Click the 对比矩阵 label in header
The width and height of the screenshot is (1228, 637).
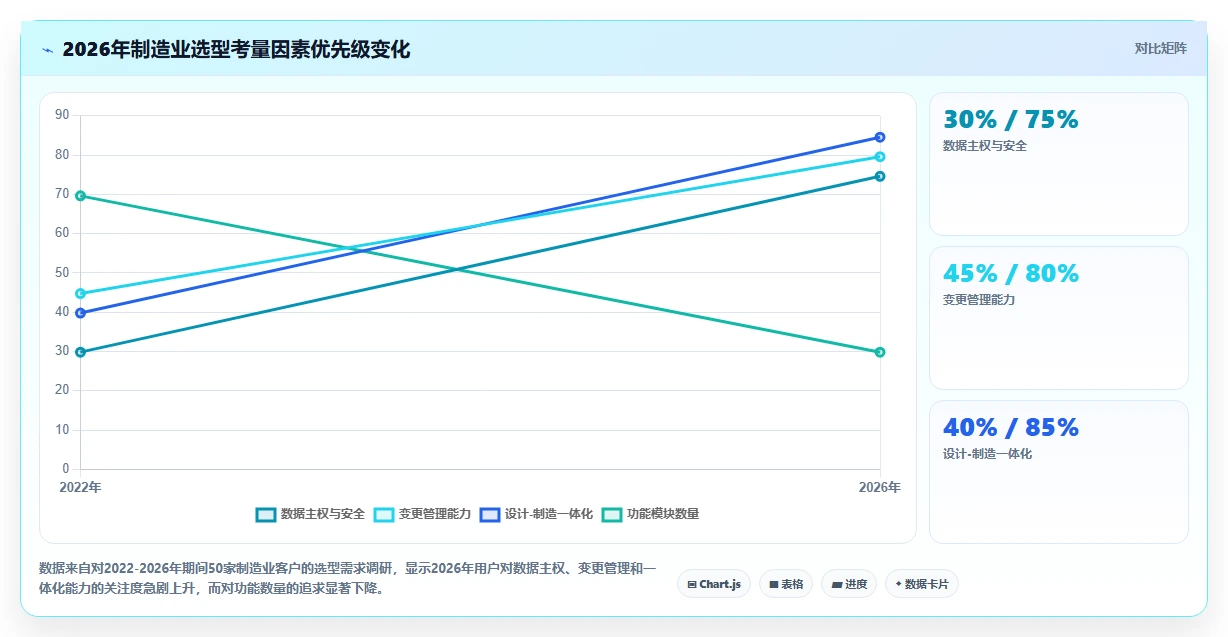(x=1160, y=48)
